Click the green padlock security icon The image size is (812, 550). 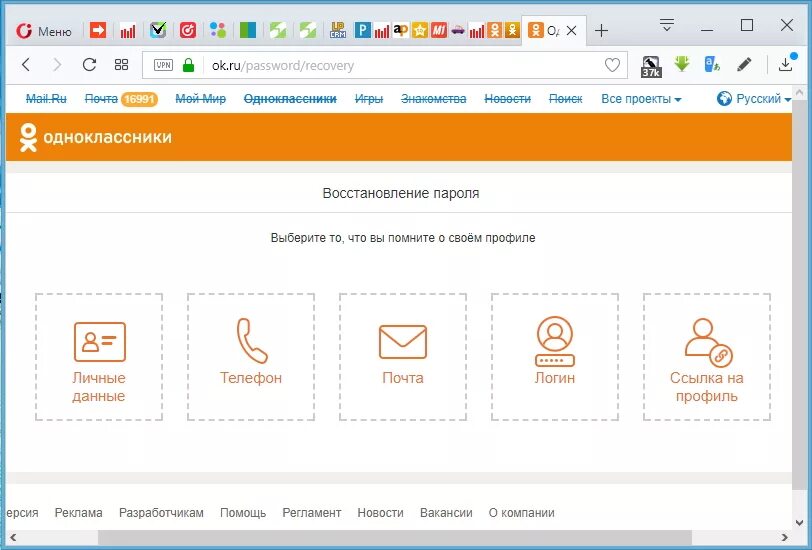[x=188, y=65]
